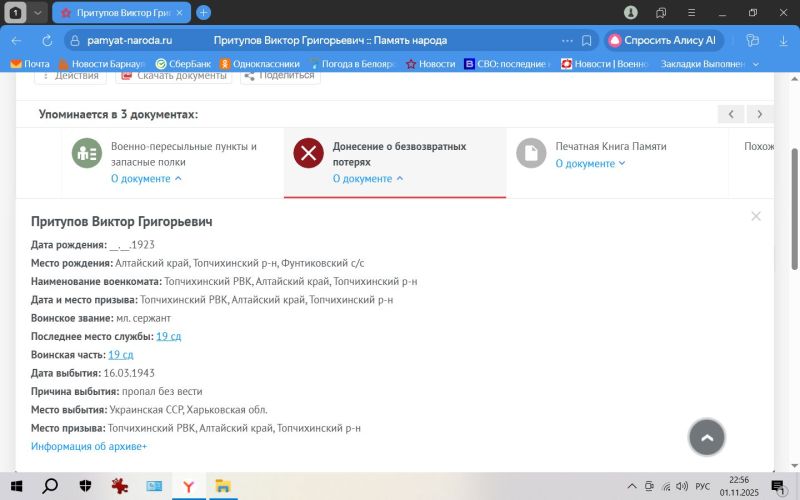Click the page reload icon
This screenshot has width=800, height=500.
[x=47, y=41]
